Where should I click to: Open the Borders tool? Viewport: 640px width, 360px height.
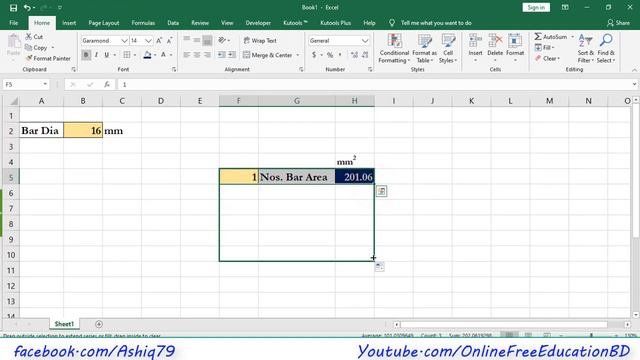pos(127,55)
